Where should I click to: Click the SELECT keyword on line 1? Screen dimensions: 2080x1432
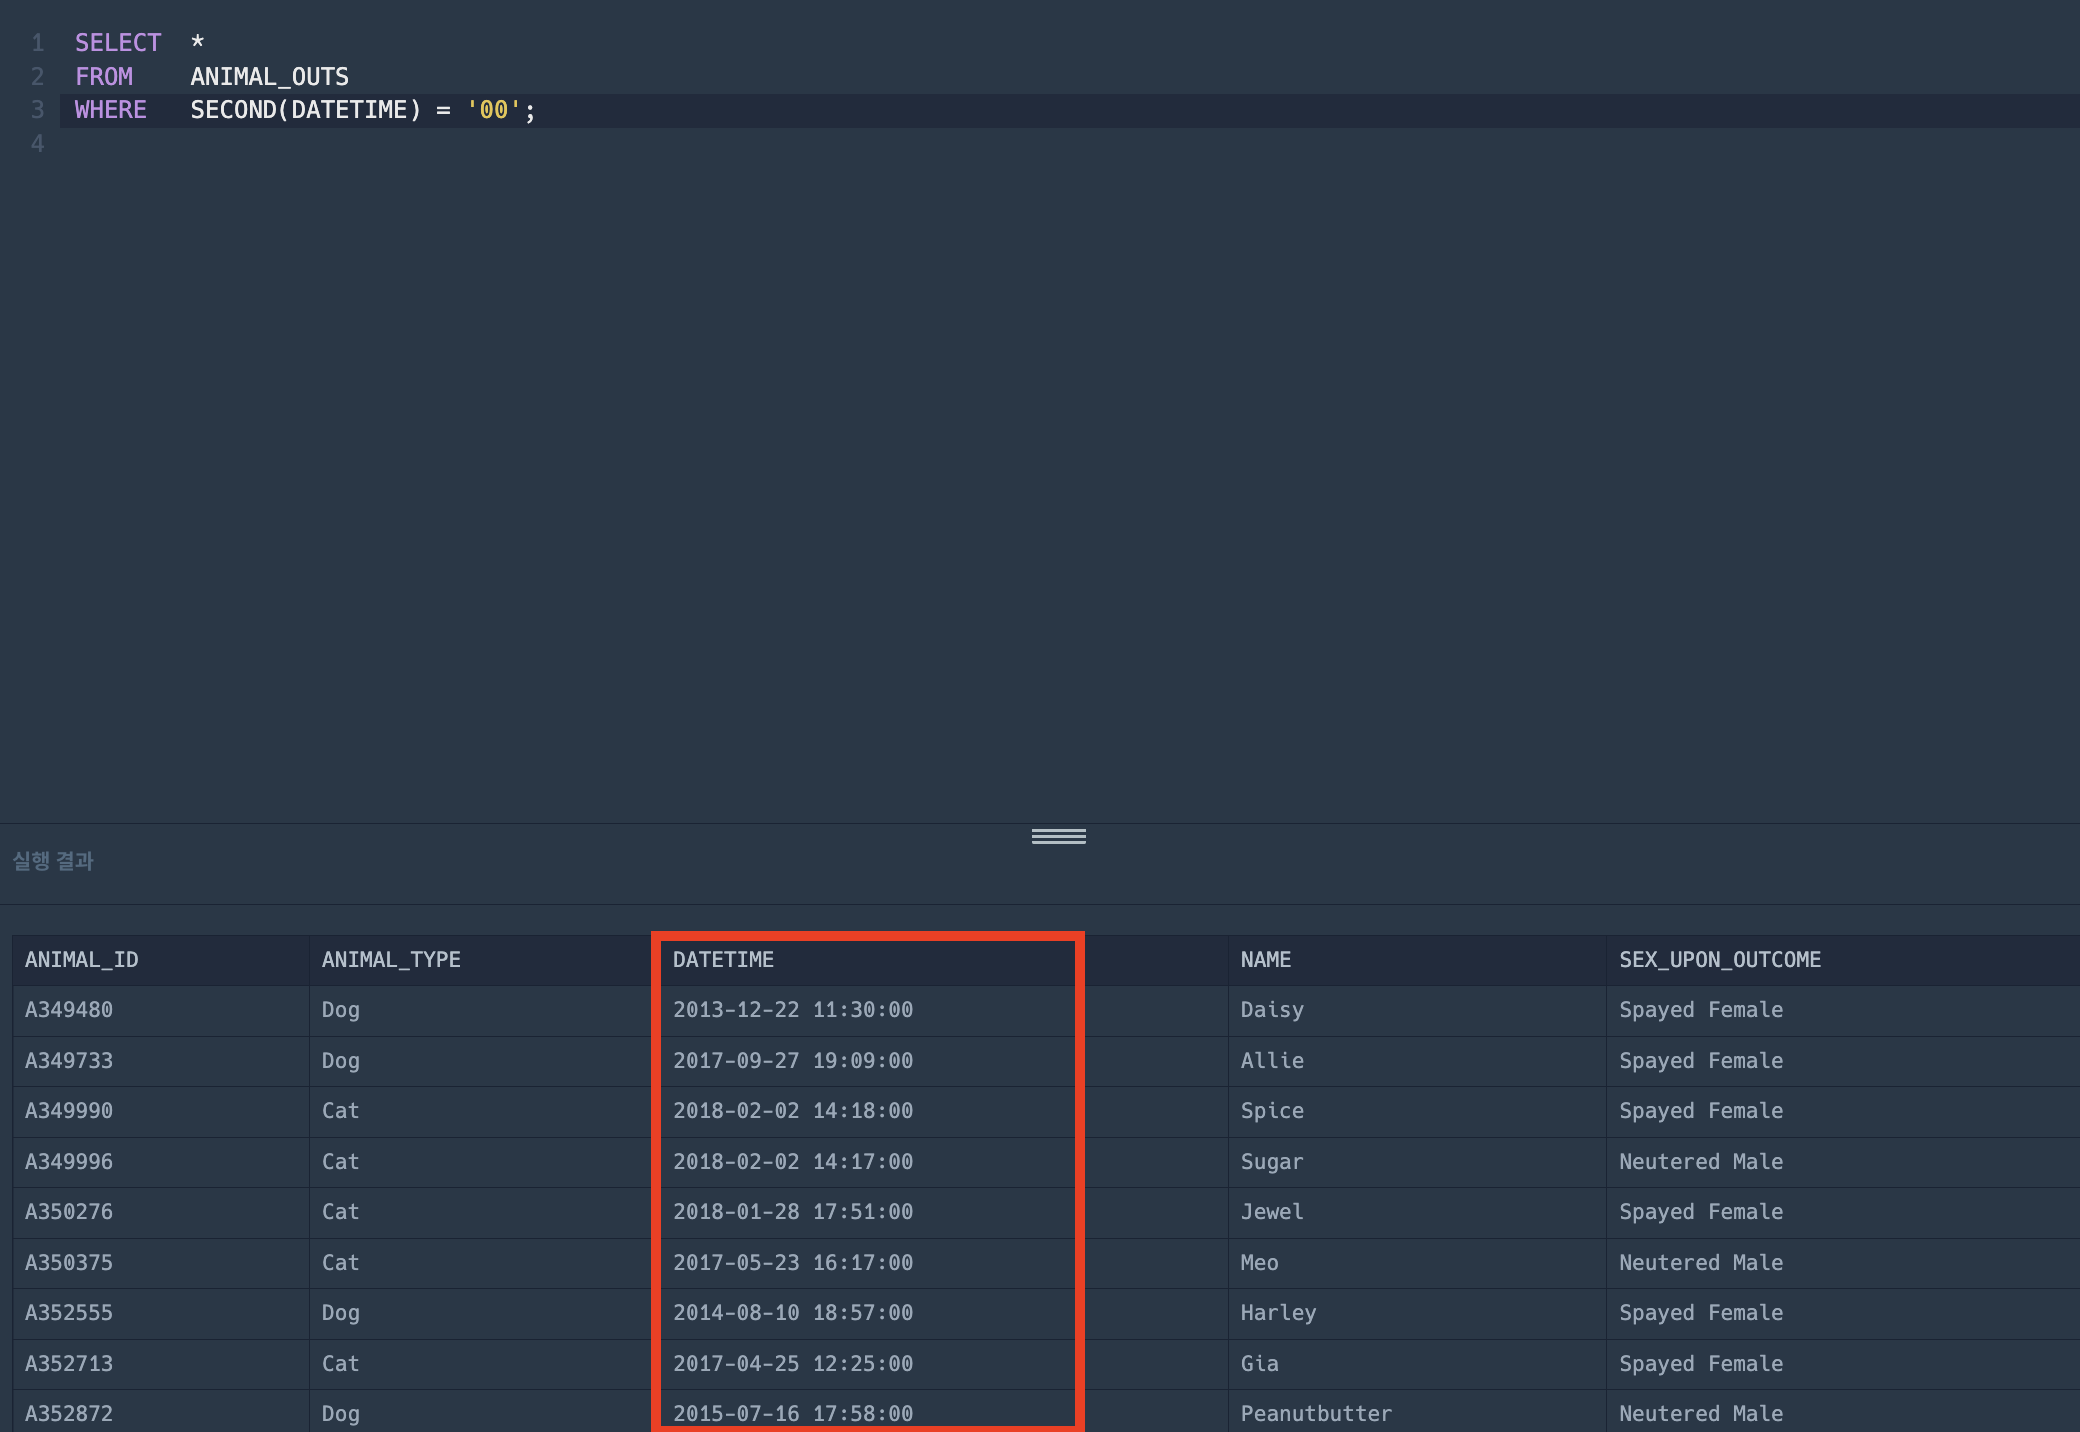117,43
